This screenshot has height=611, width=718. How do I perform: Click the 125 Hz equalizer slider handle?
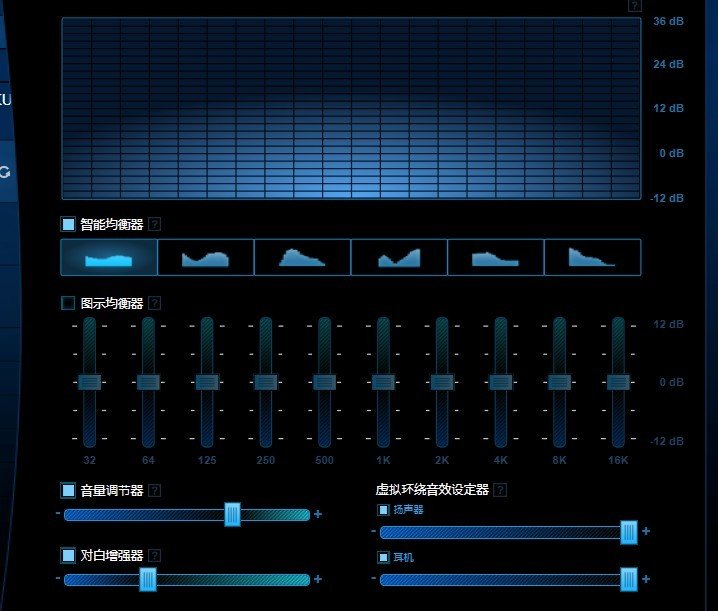(207, 382)
